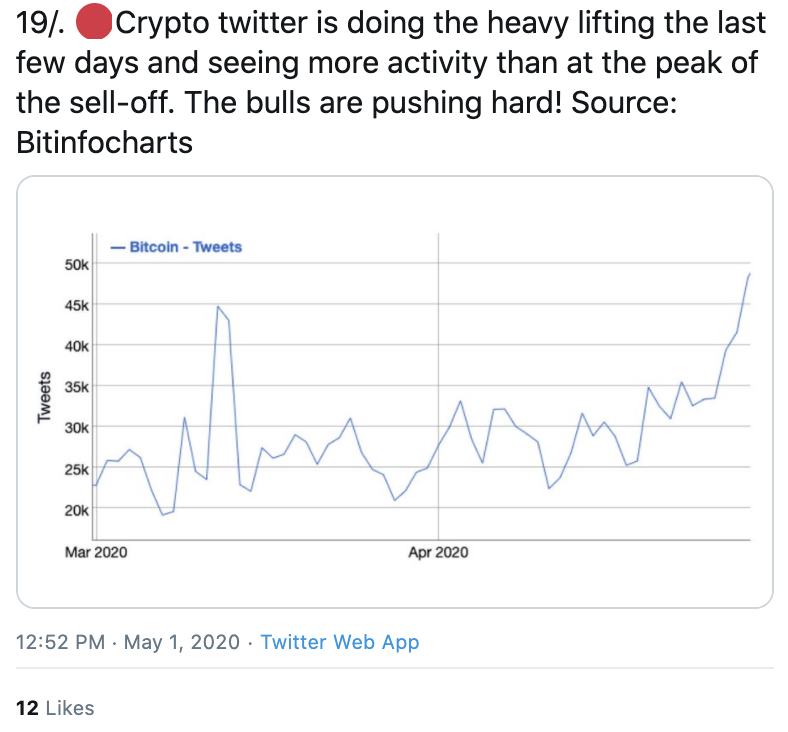Click the 20k y-axis label

[78, 509]
